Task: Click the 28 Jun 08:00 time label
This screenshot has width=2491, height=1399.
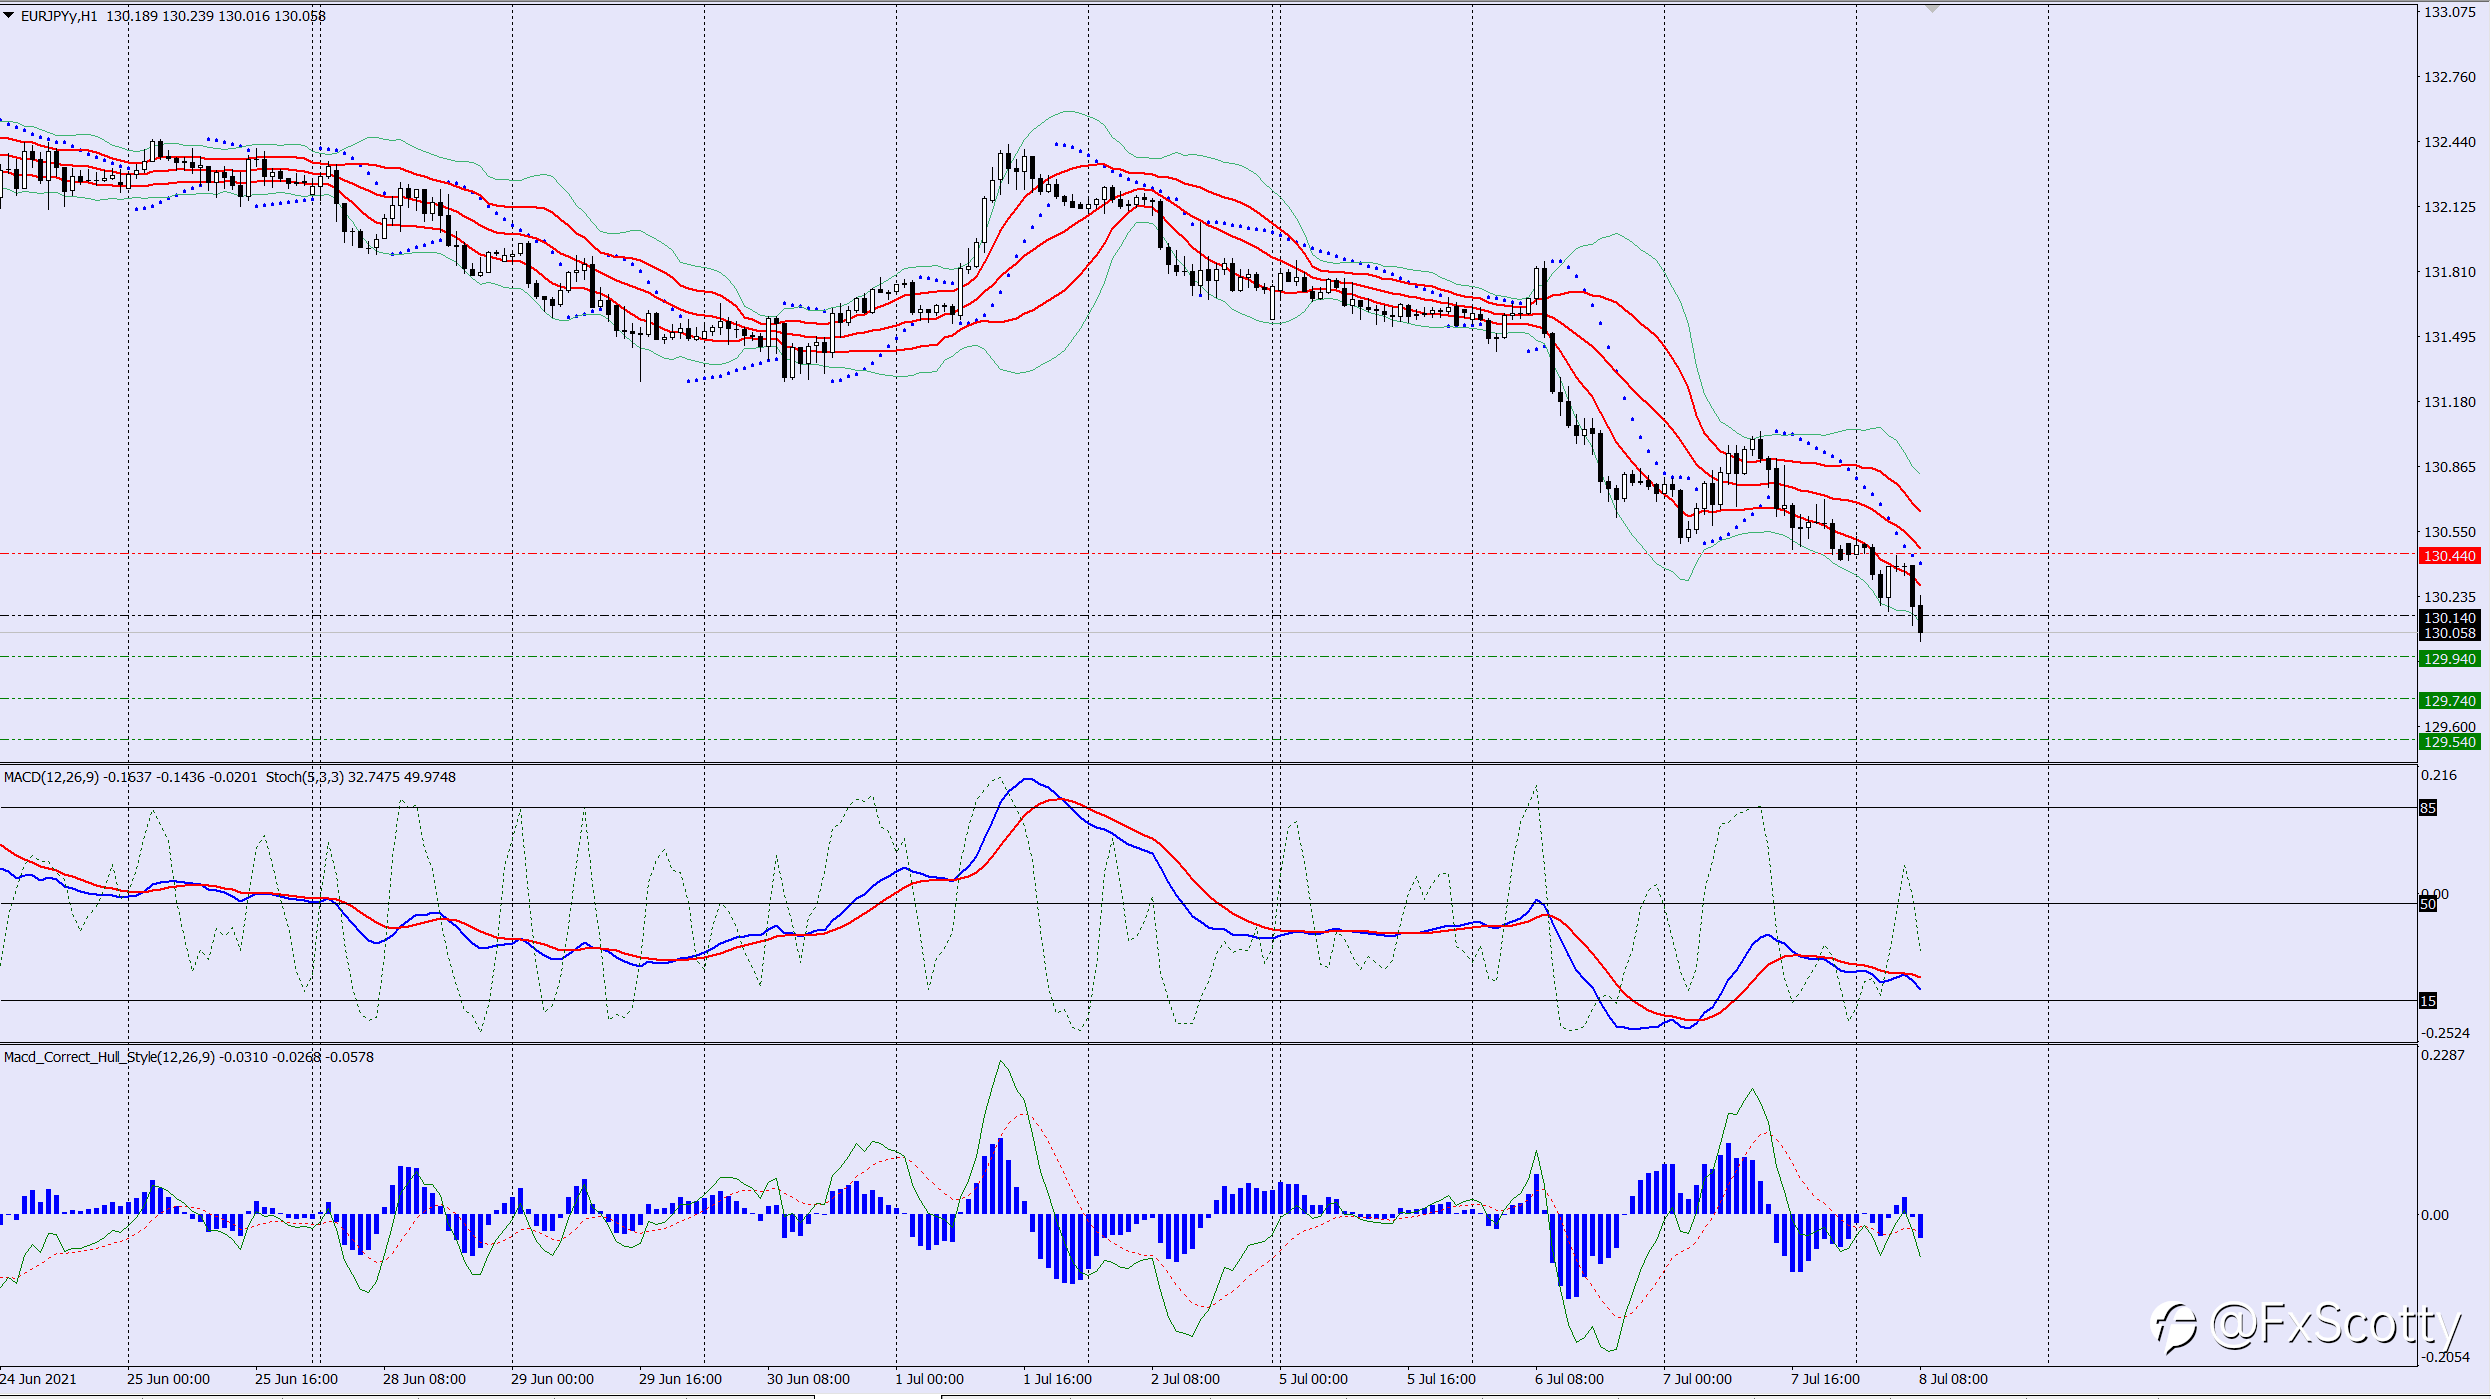Action: 424,1379
